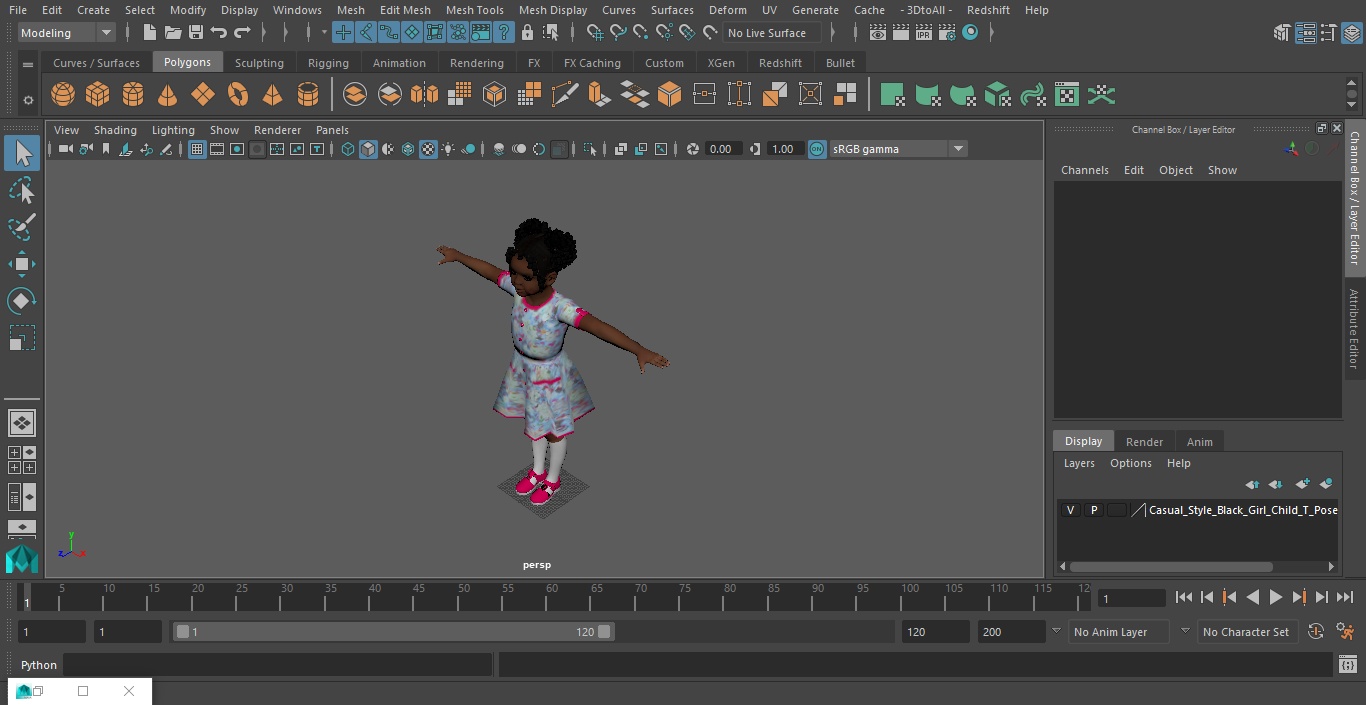Create a new scene file icon

pos(149,33)
